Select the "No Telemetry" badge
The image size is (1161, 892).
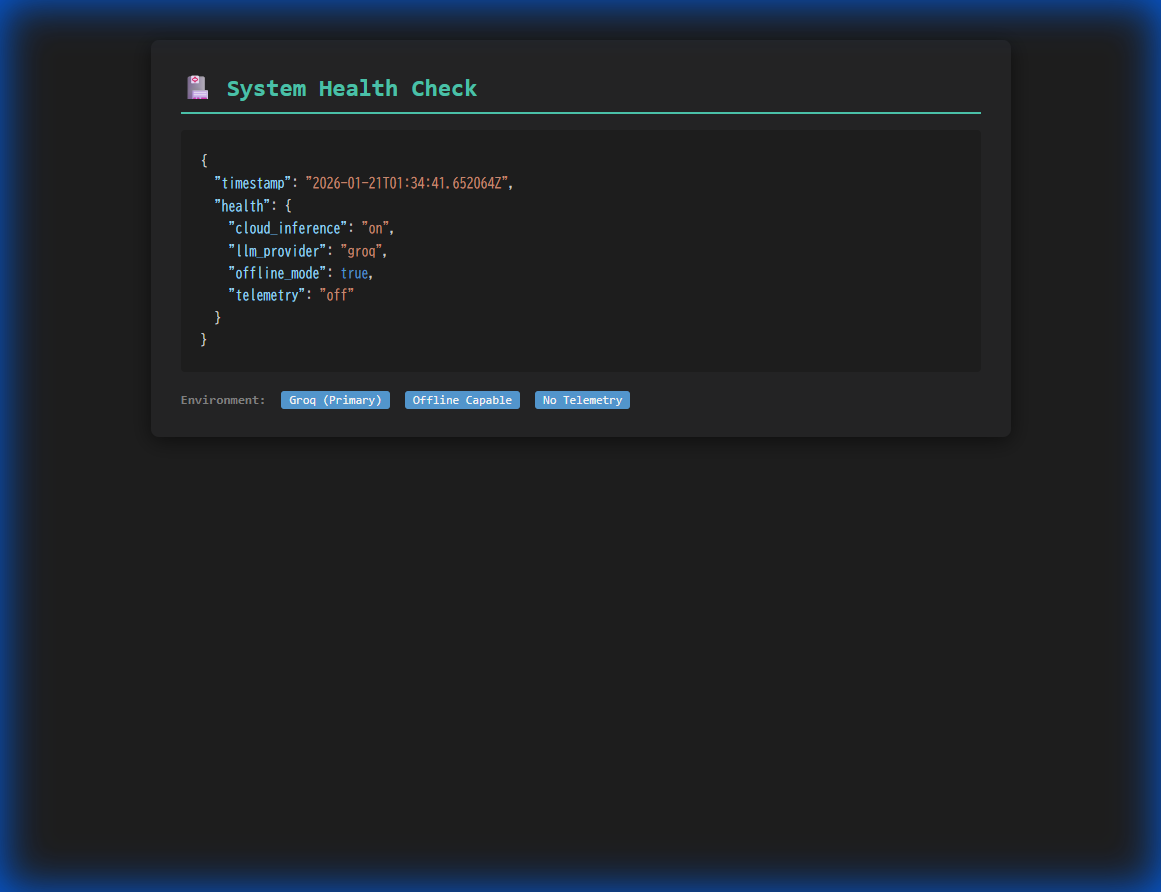point(582,399)
